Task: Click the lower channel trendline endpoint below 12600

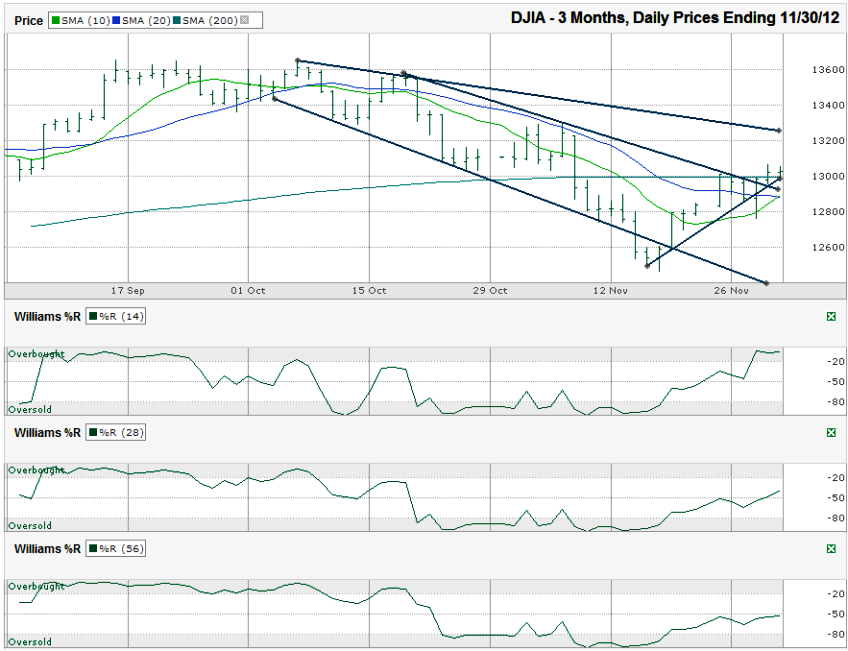Action: [x=766, y=283]
